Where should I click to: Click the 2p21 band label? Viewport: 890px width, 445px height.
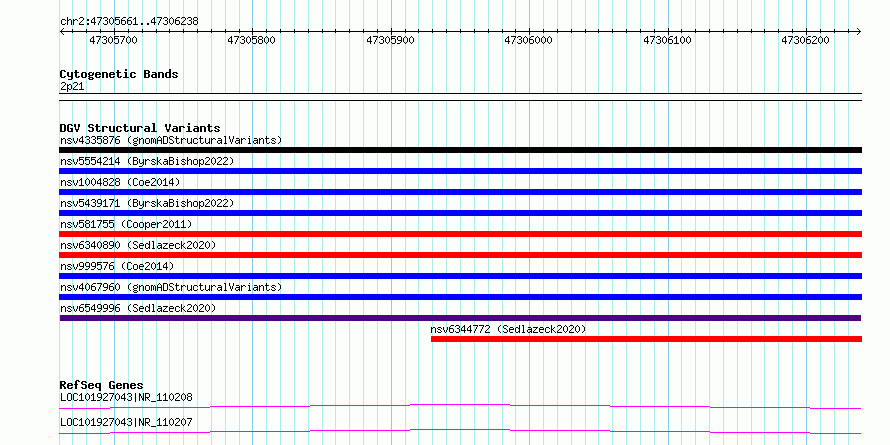[72, 86]
